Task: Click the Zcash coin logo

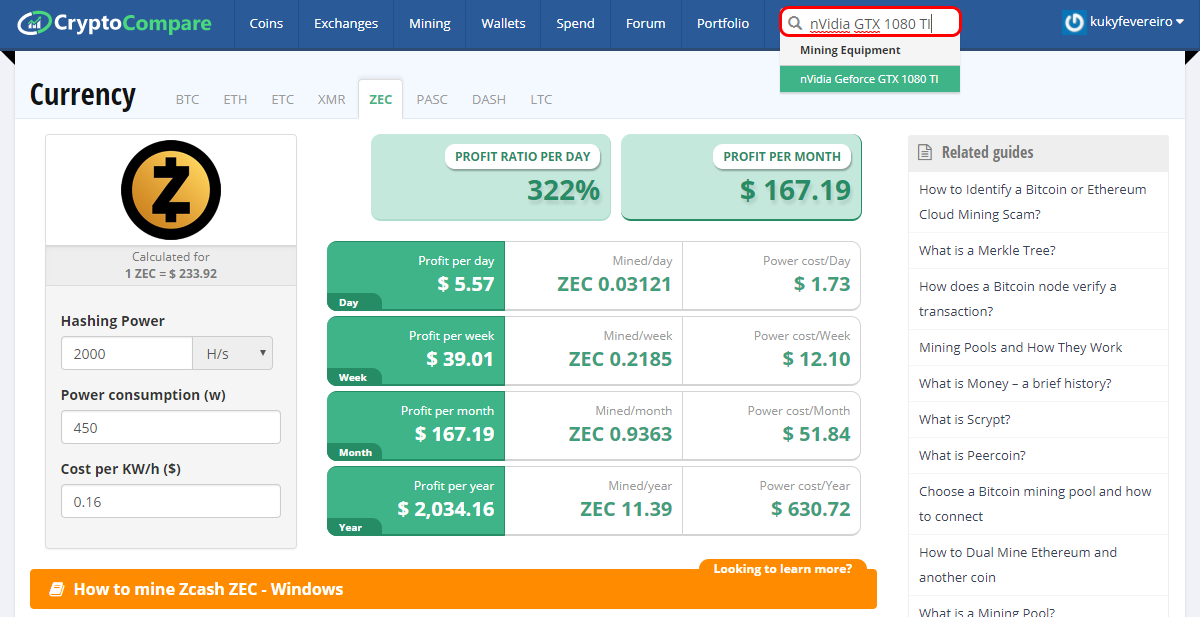Action: click(x=171, y=190)
